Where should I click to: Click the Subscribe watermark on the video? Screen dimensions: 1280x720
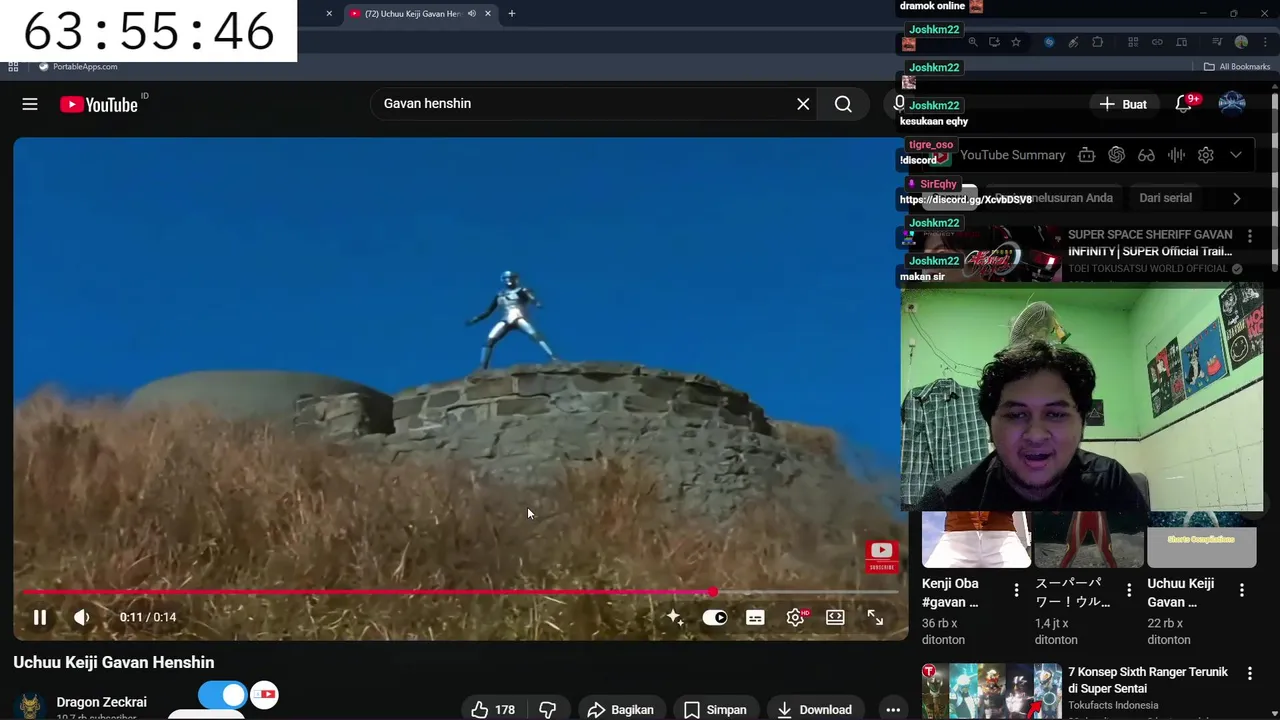pos(881,556)
